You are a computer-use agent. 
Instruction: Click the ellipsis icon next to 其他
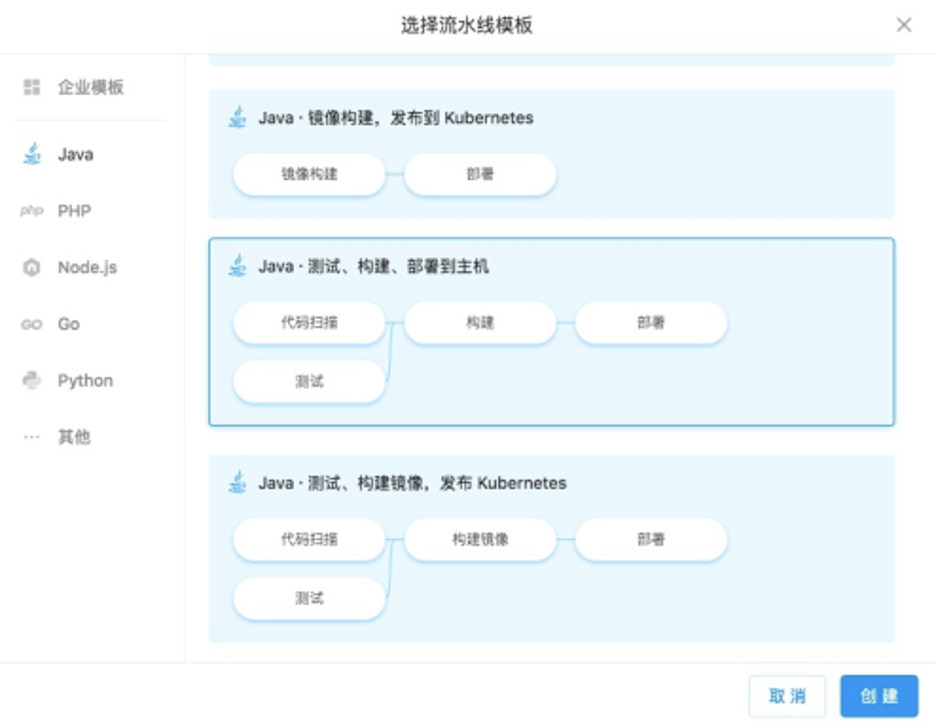pos(32,437)
